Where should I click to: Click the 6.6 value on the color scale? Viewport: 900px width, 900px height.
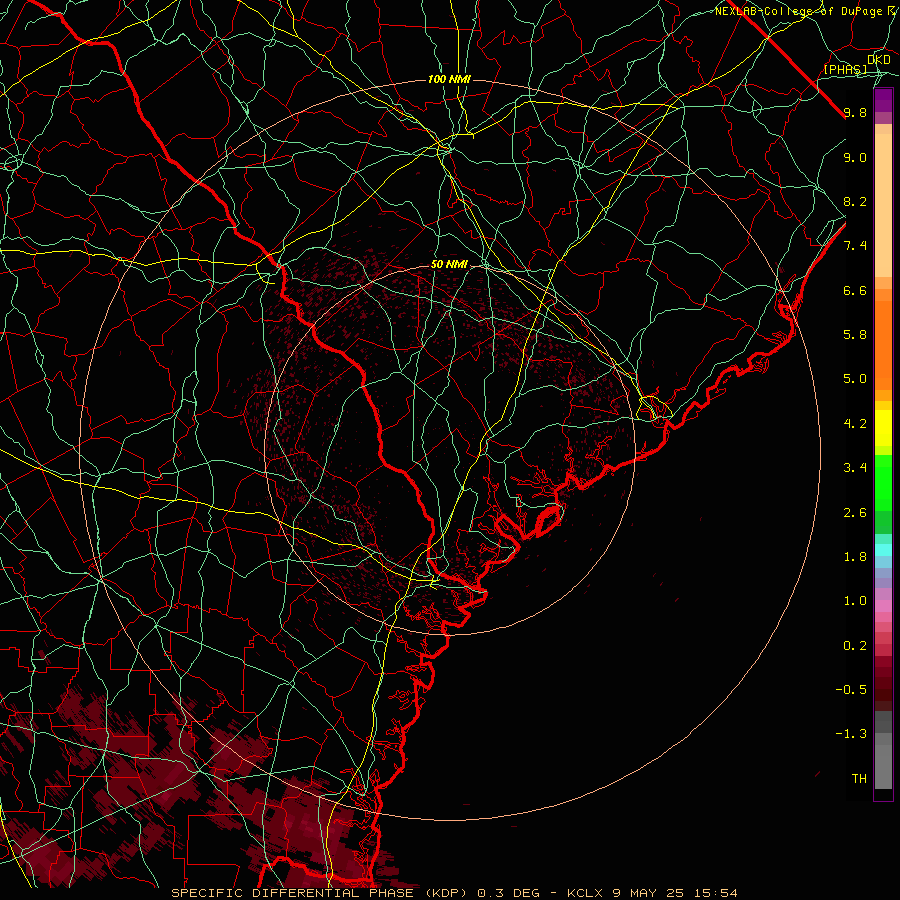point(855,290)
